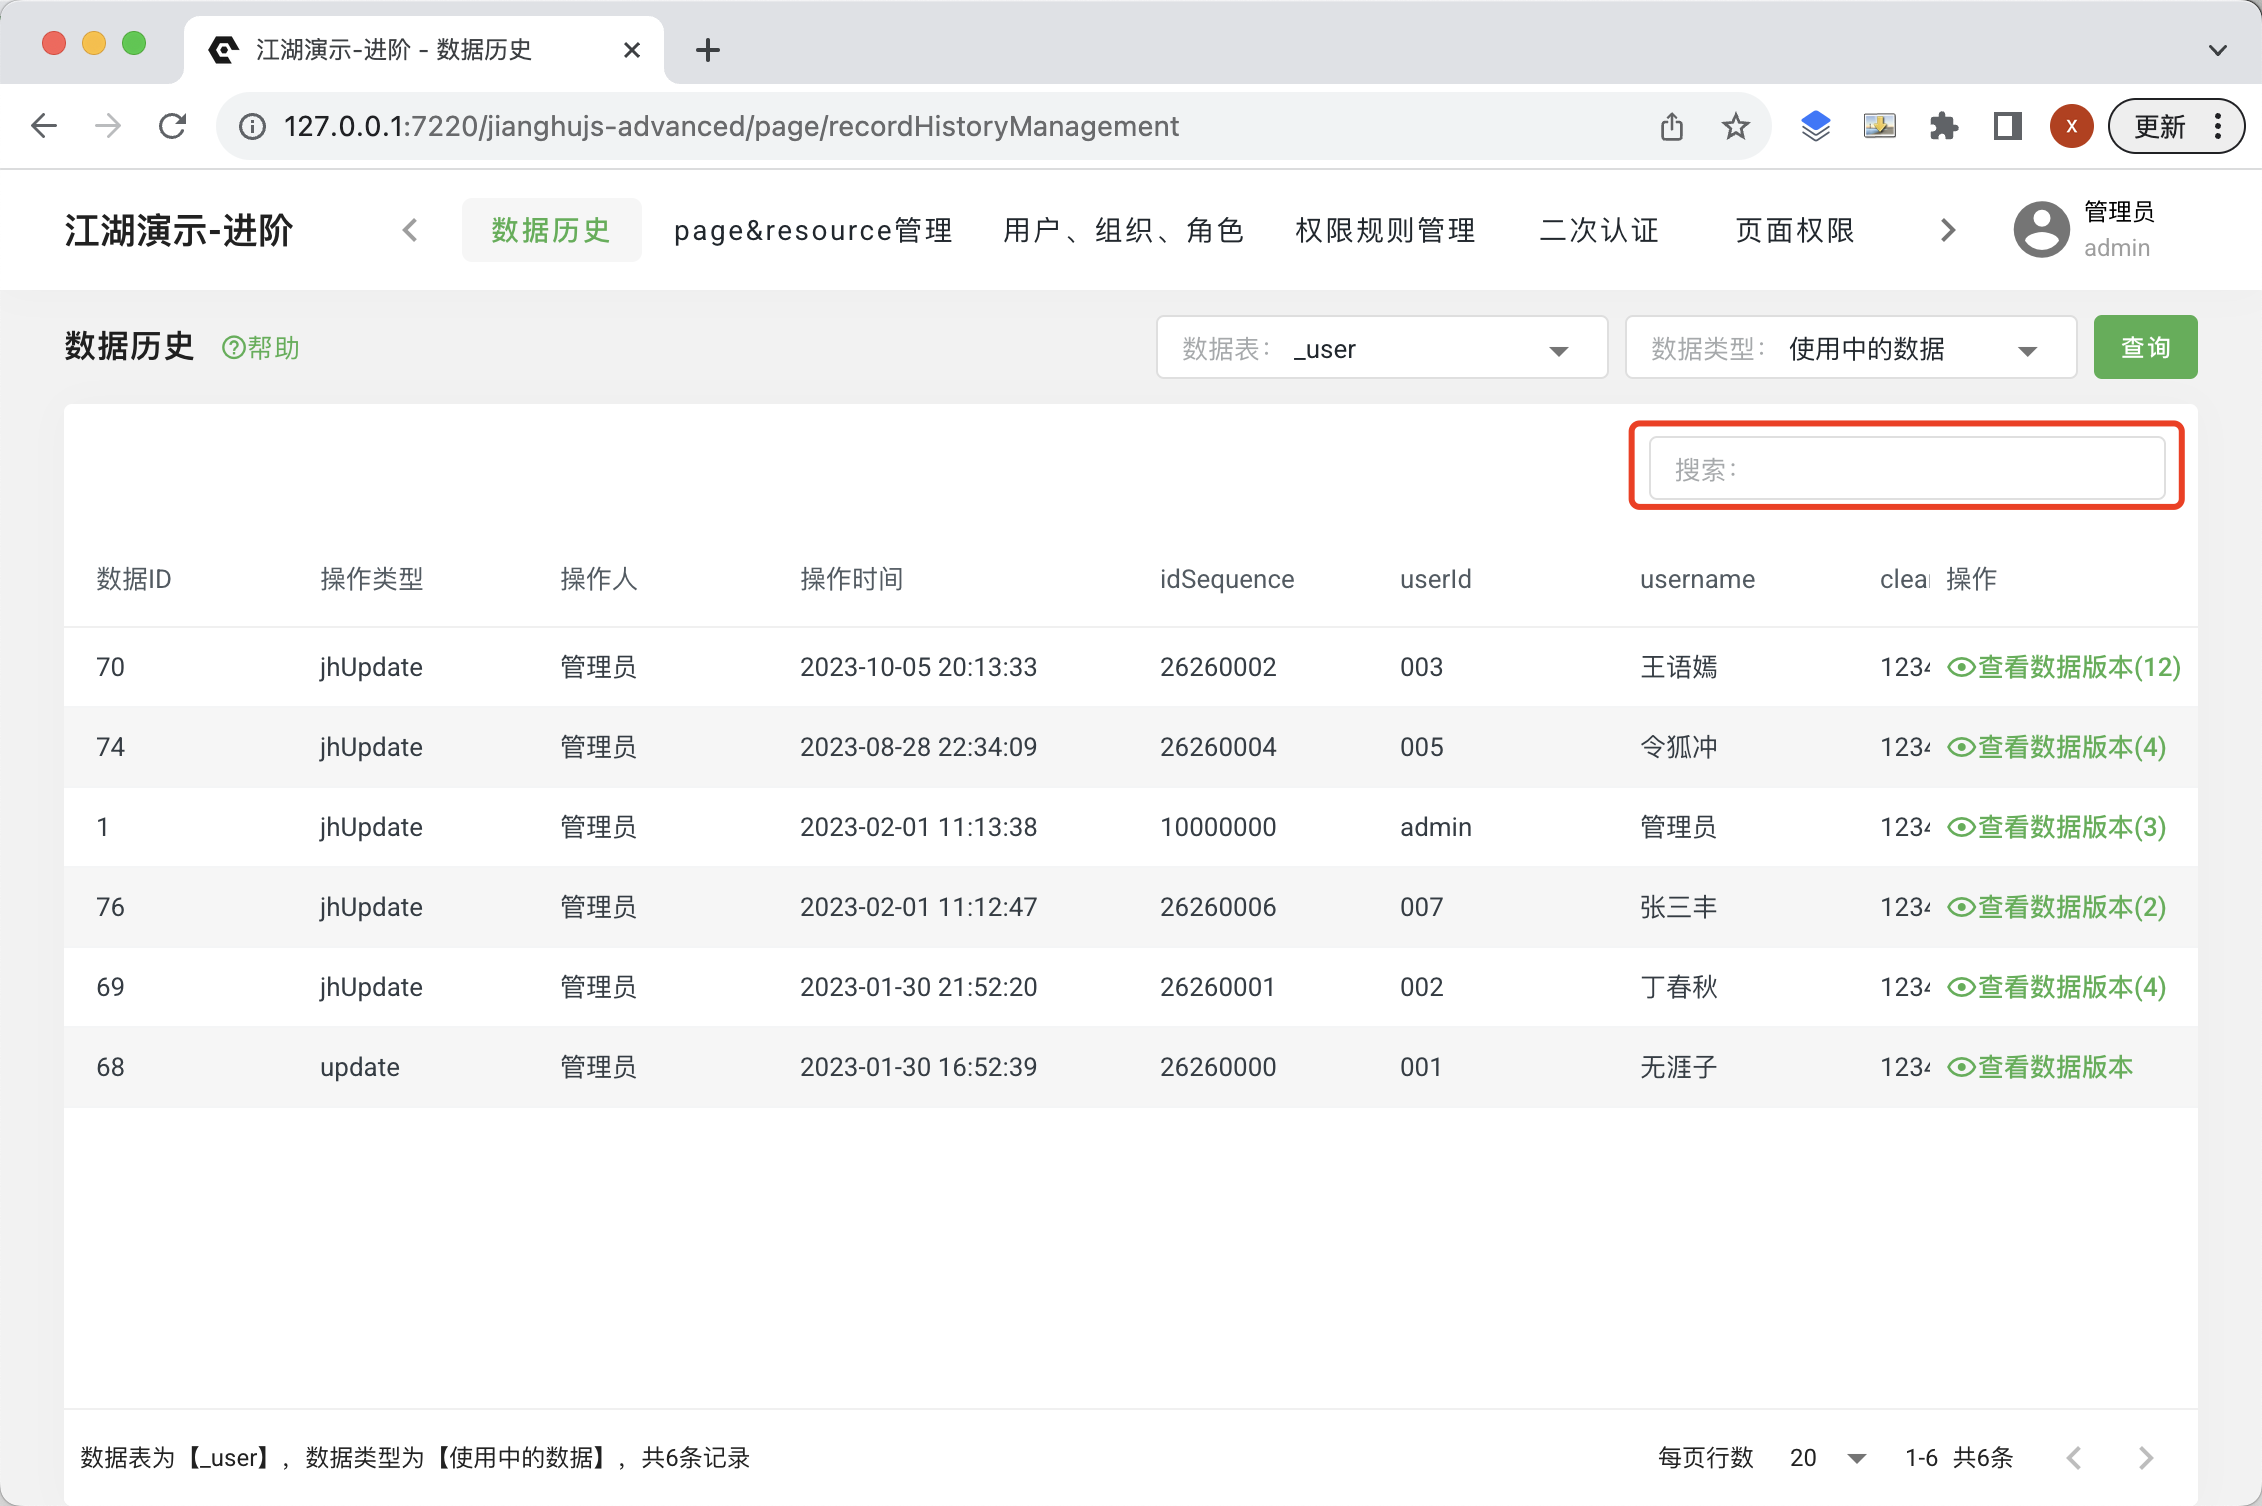The width and height of the screenshot is (2262, 1506).
Task: Click the site info icon before URL
Action: [252, 127]
